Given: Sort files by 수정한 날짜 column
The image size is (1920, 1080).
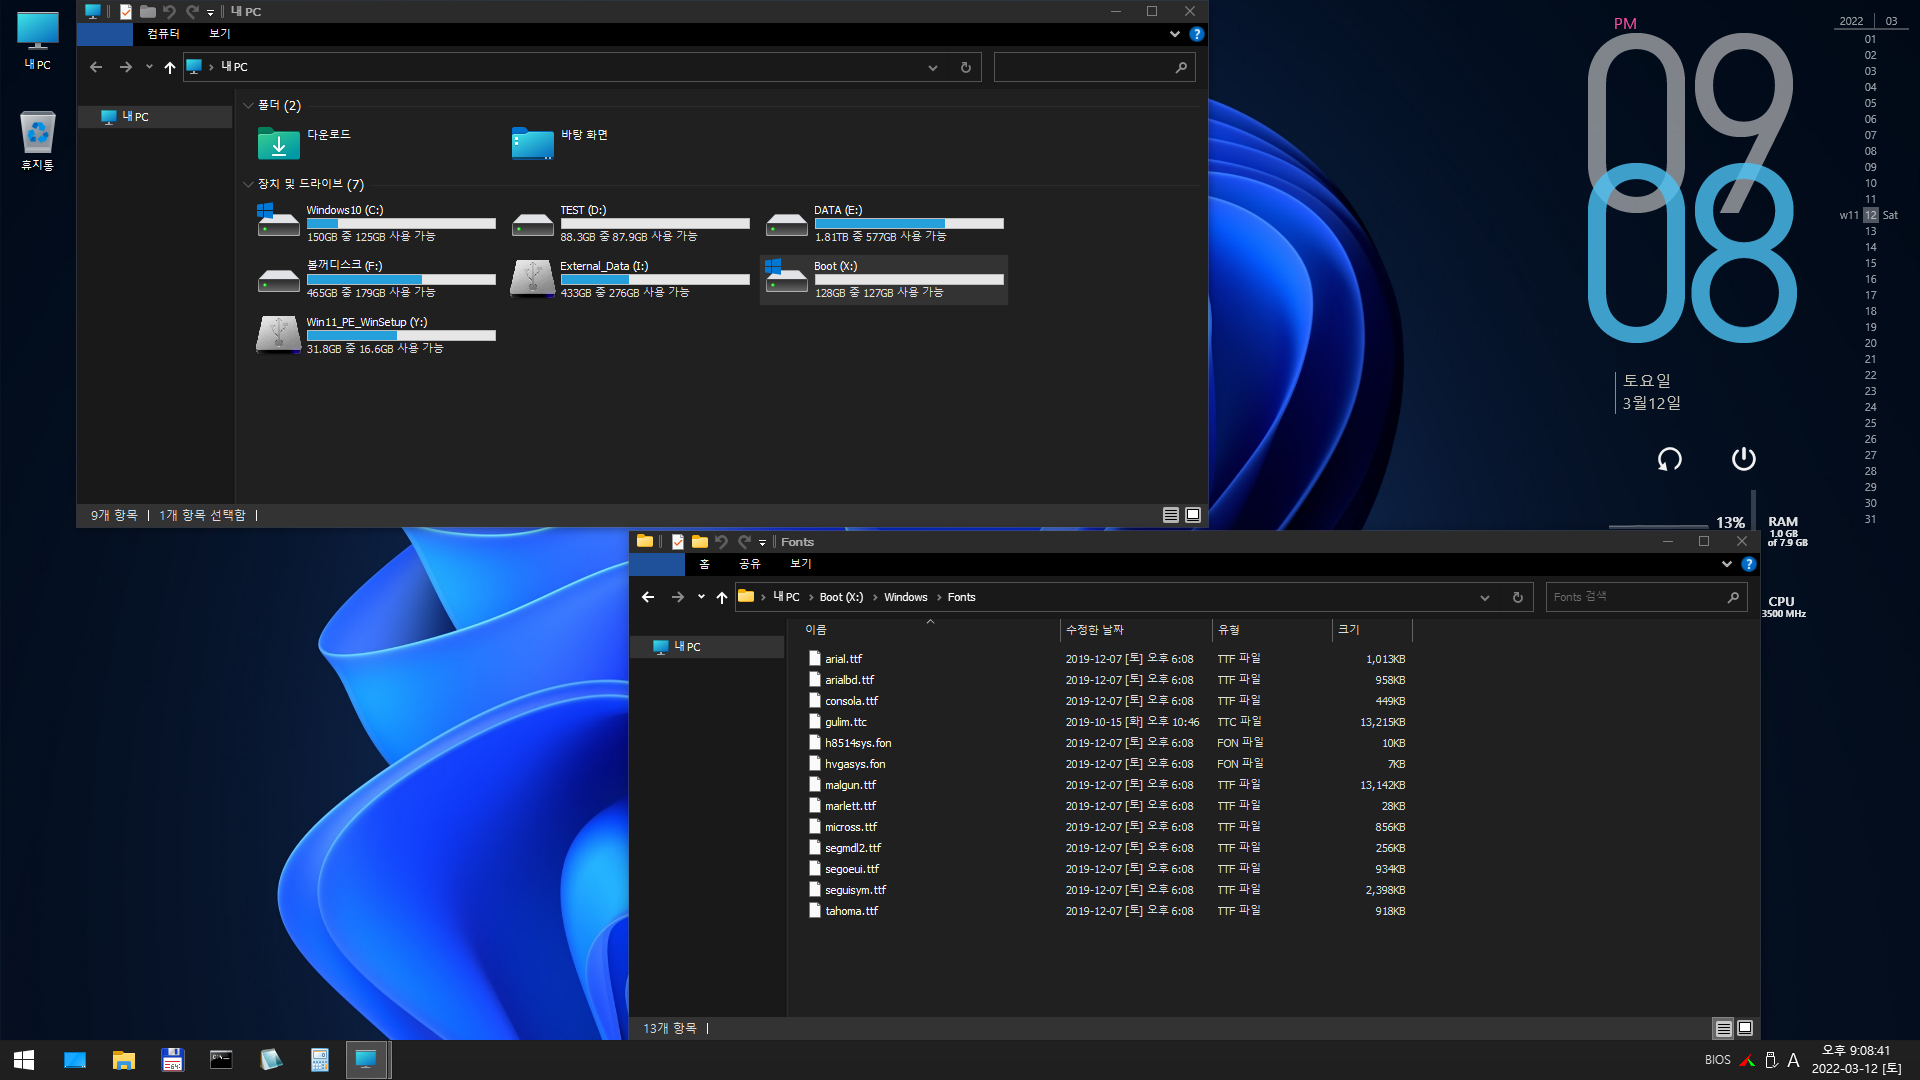Looking at the screenshot, I should click(x=1136, y=629).
